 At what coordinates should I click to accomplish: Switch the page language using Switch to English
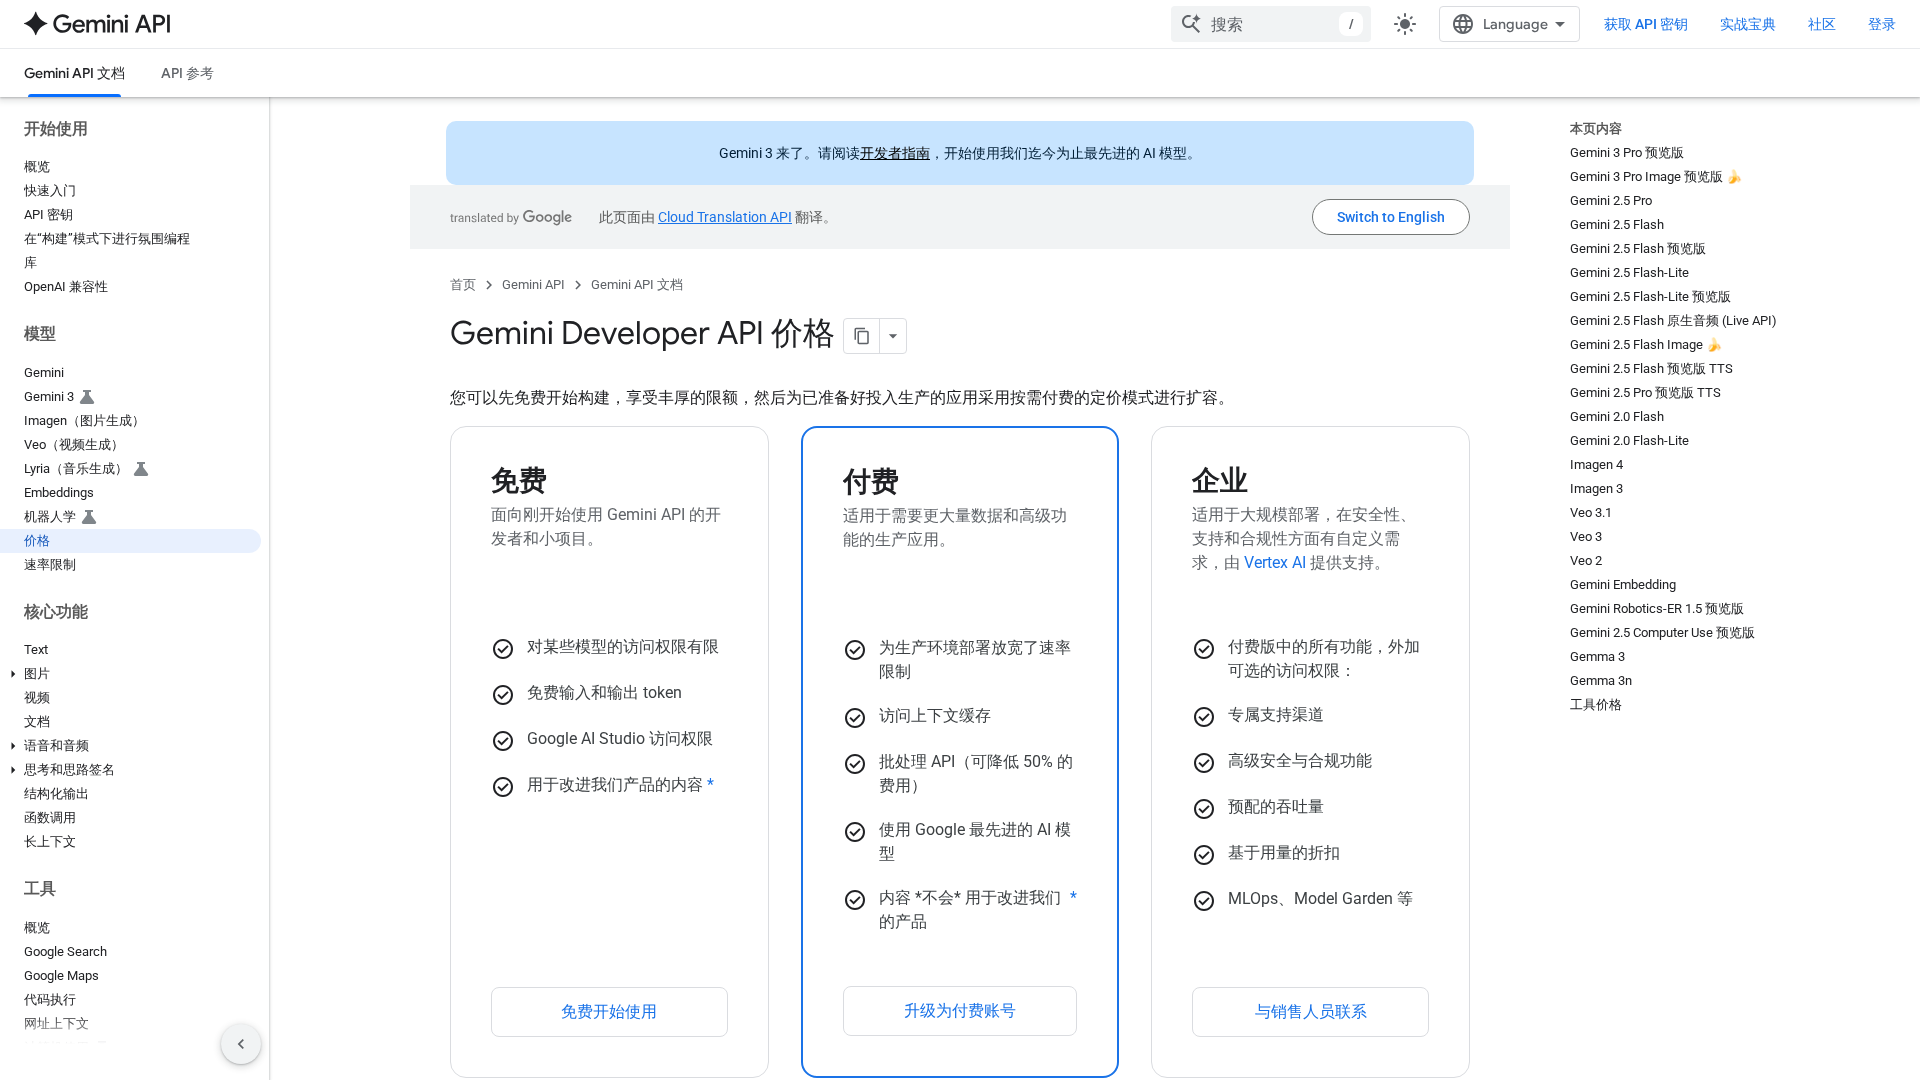point(1390,217)
